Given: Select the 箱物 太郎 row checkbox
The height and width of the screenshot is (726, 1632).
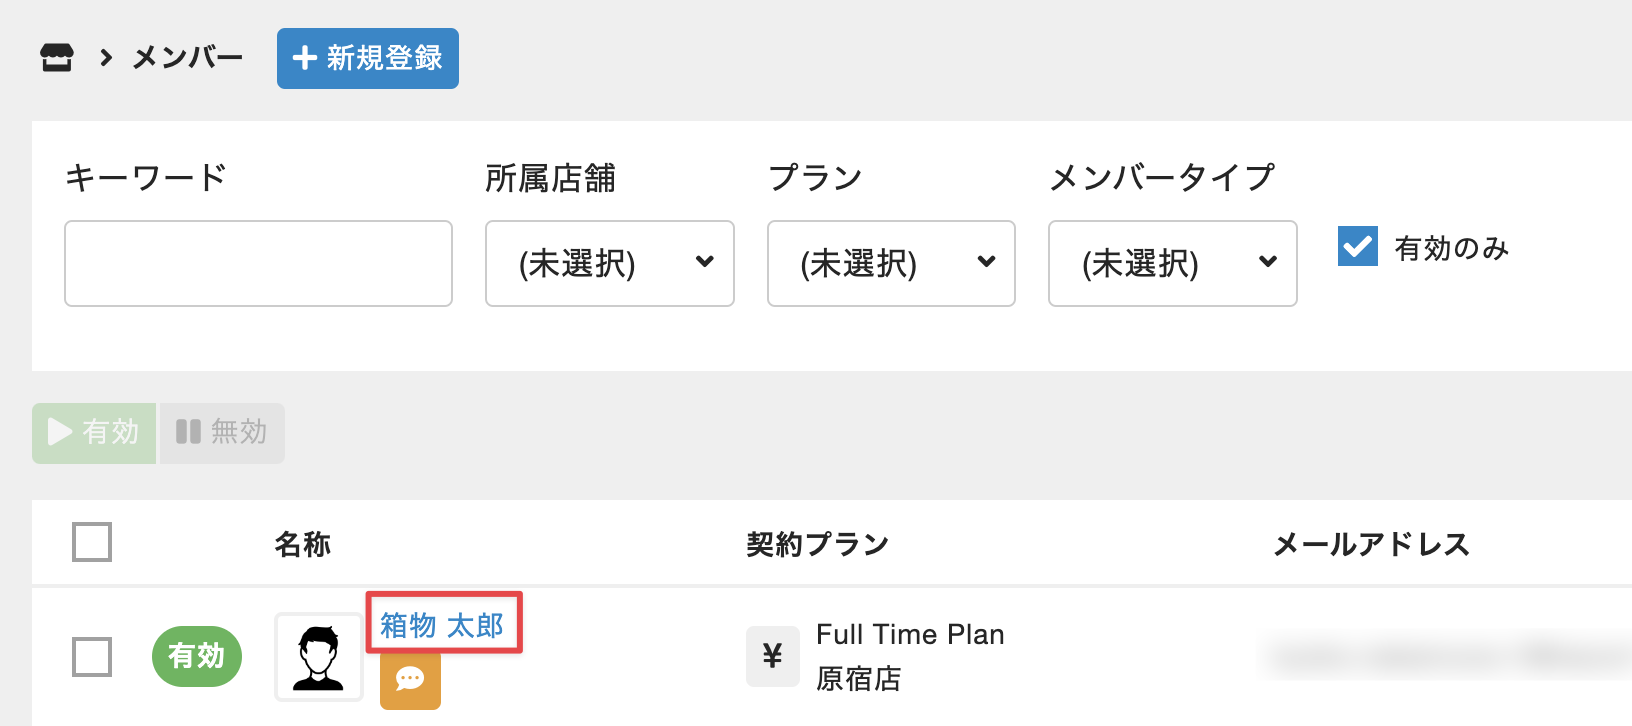Looking at the screenshot, I should tap(92, 657).
